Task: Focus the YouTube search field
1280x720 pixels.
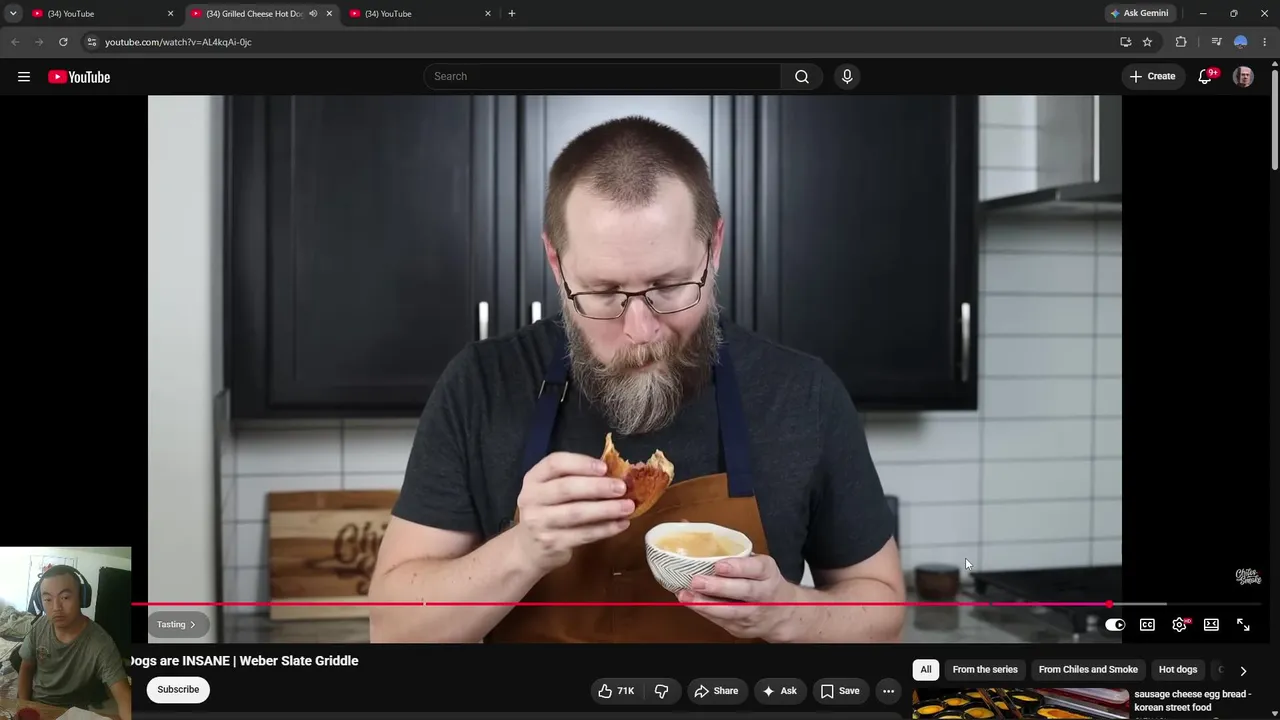Action: [x=603, y=77]
